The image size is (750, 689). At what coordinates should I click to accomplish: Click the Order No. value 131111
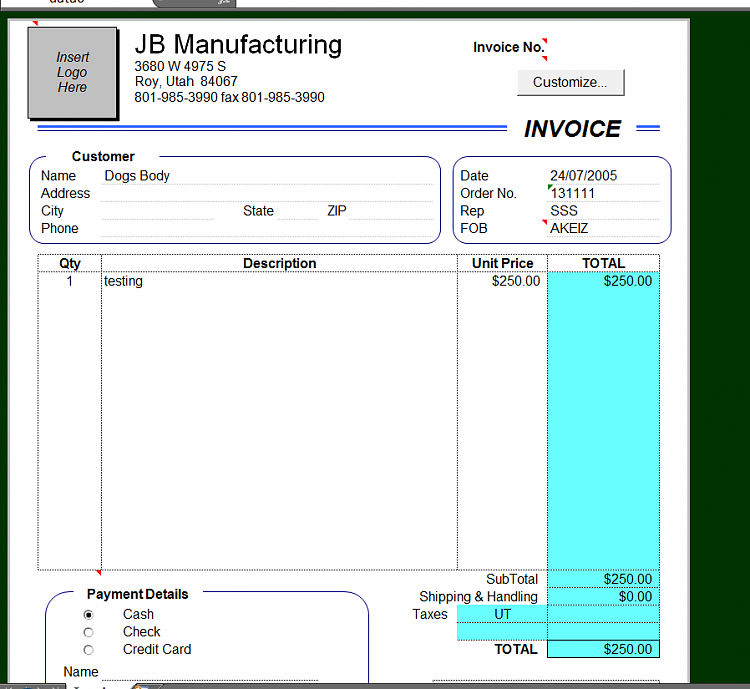(x=573, y=193)
